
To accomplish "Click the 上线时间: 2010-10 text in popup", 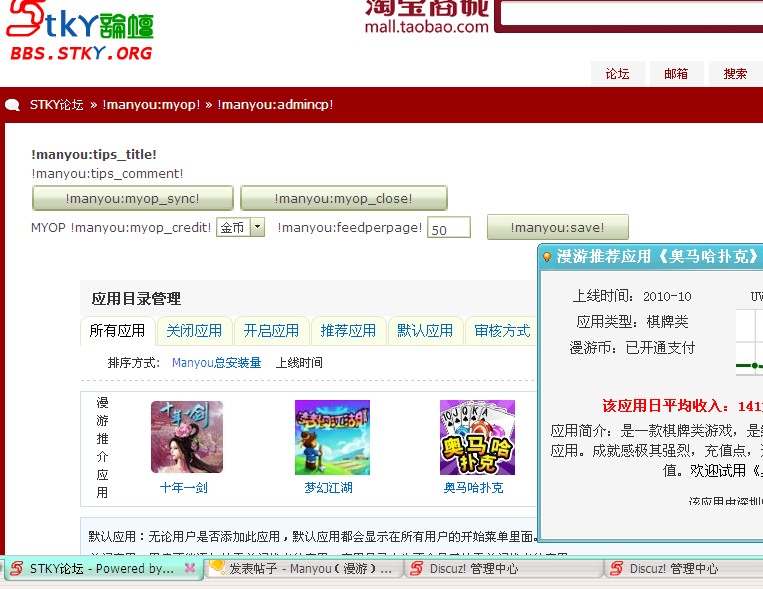I will 632,296.
